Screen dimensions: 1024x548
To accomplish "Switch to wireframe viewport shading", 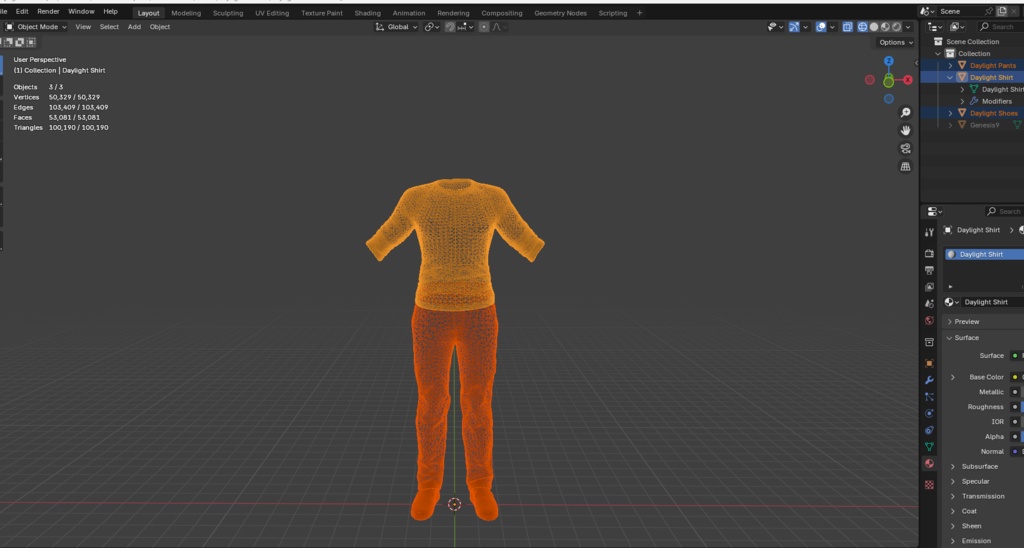I will pyautogui.click(x=862, y=27).
